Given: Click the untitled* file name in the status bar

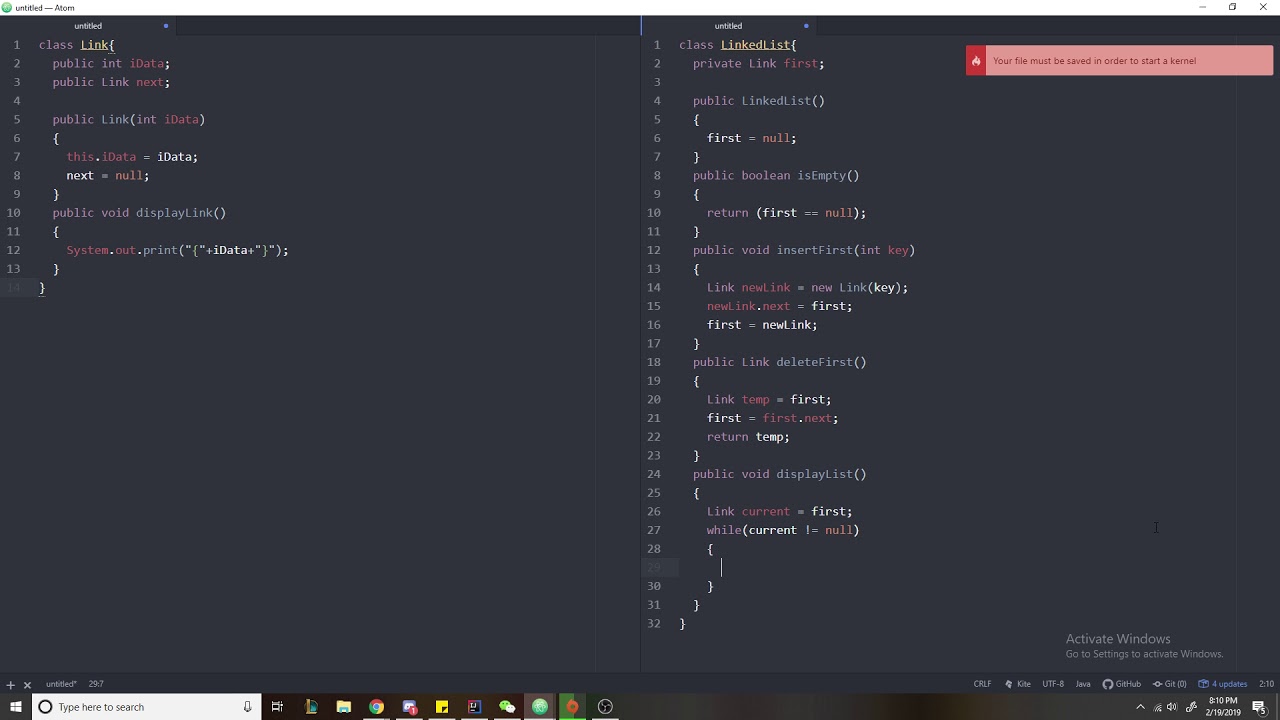Looking at the screenshot, I should pyautogui.click(x=61, y=684).
